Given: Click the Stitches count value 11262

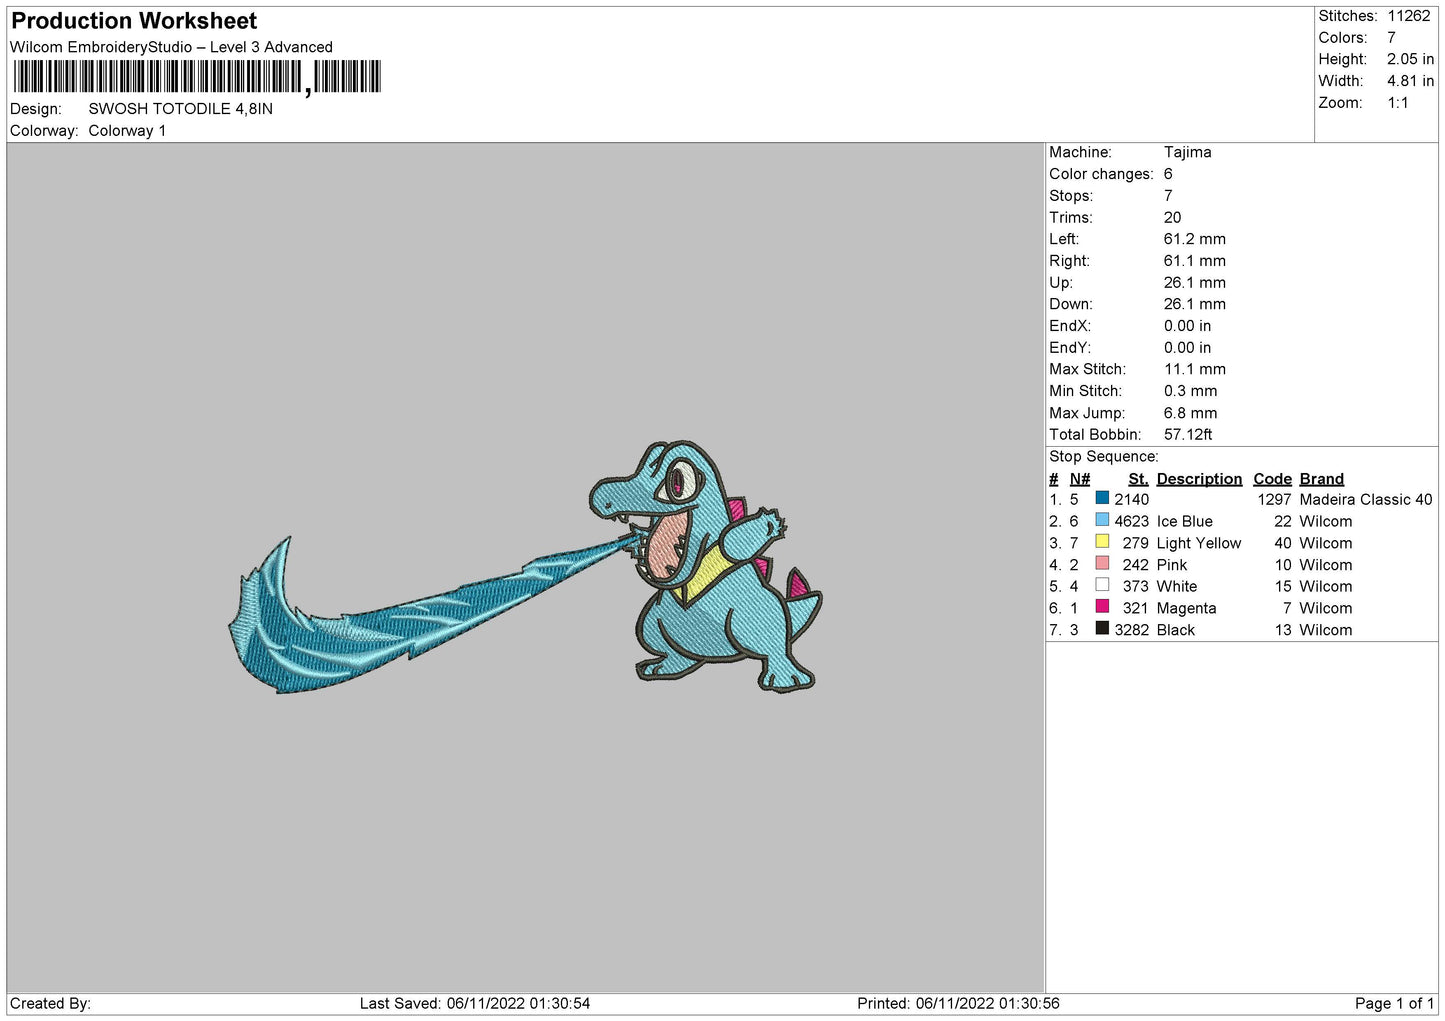Looking at the screenshot, I should 1408,16.
